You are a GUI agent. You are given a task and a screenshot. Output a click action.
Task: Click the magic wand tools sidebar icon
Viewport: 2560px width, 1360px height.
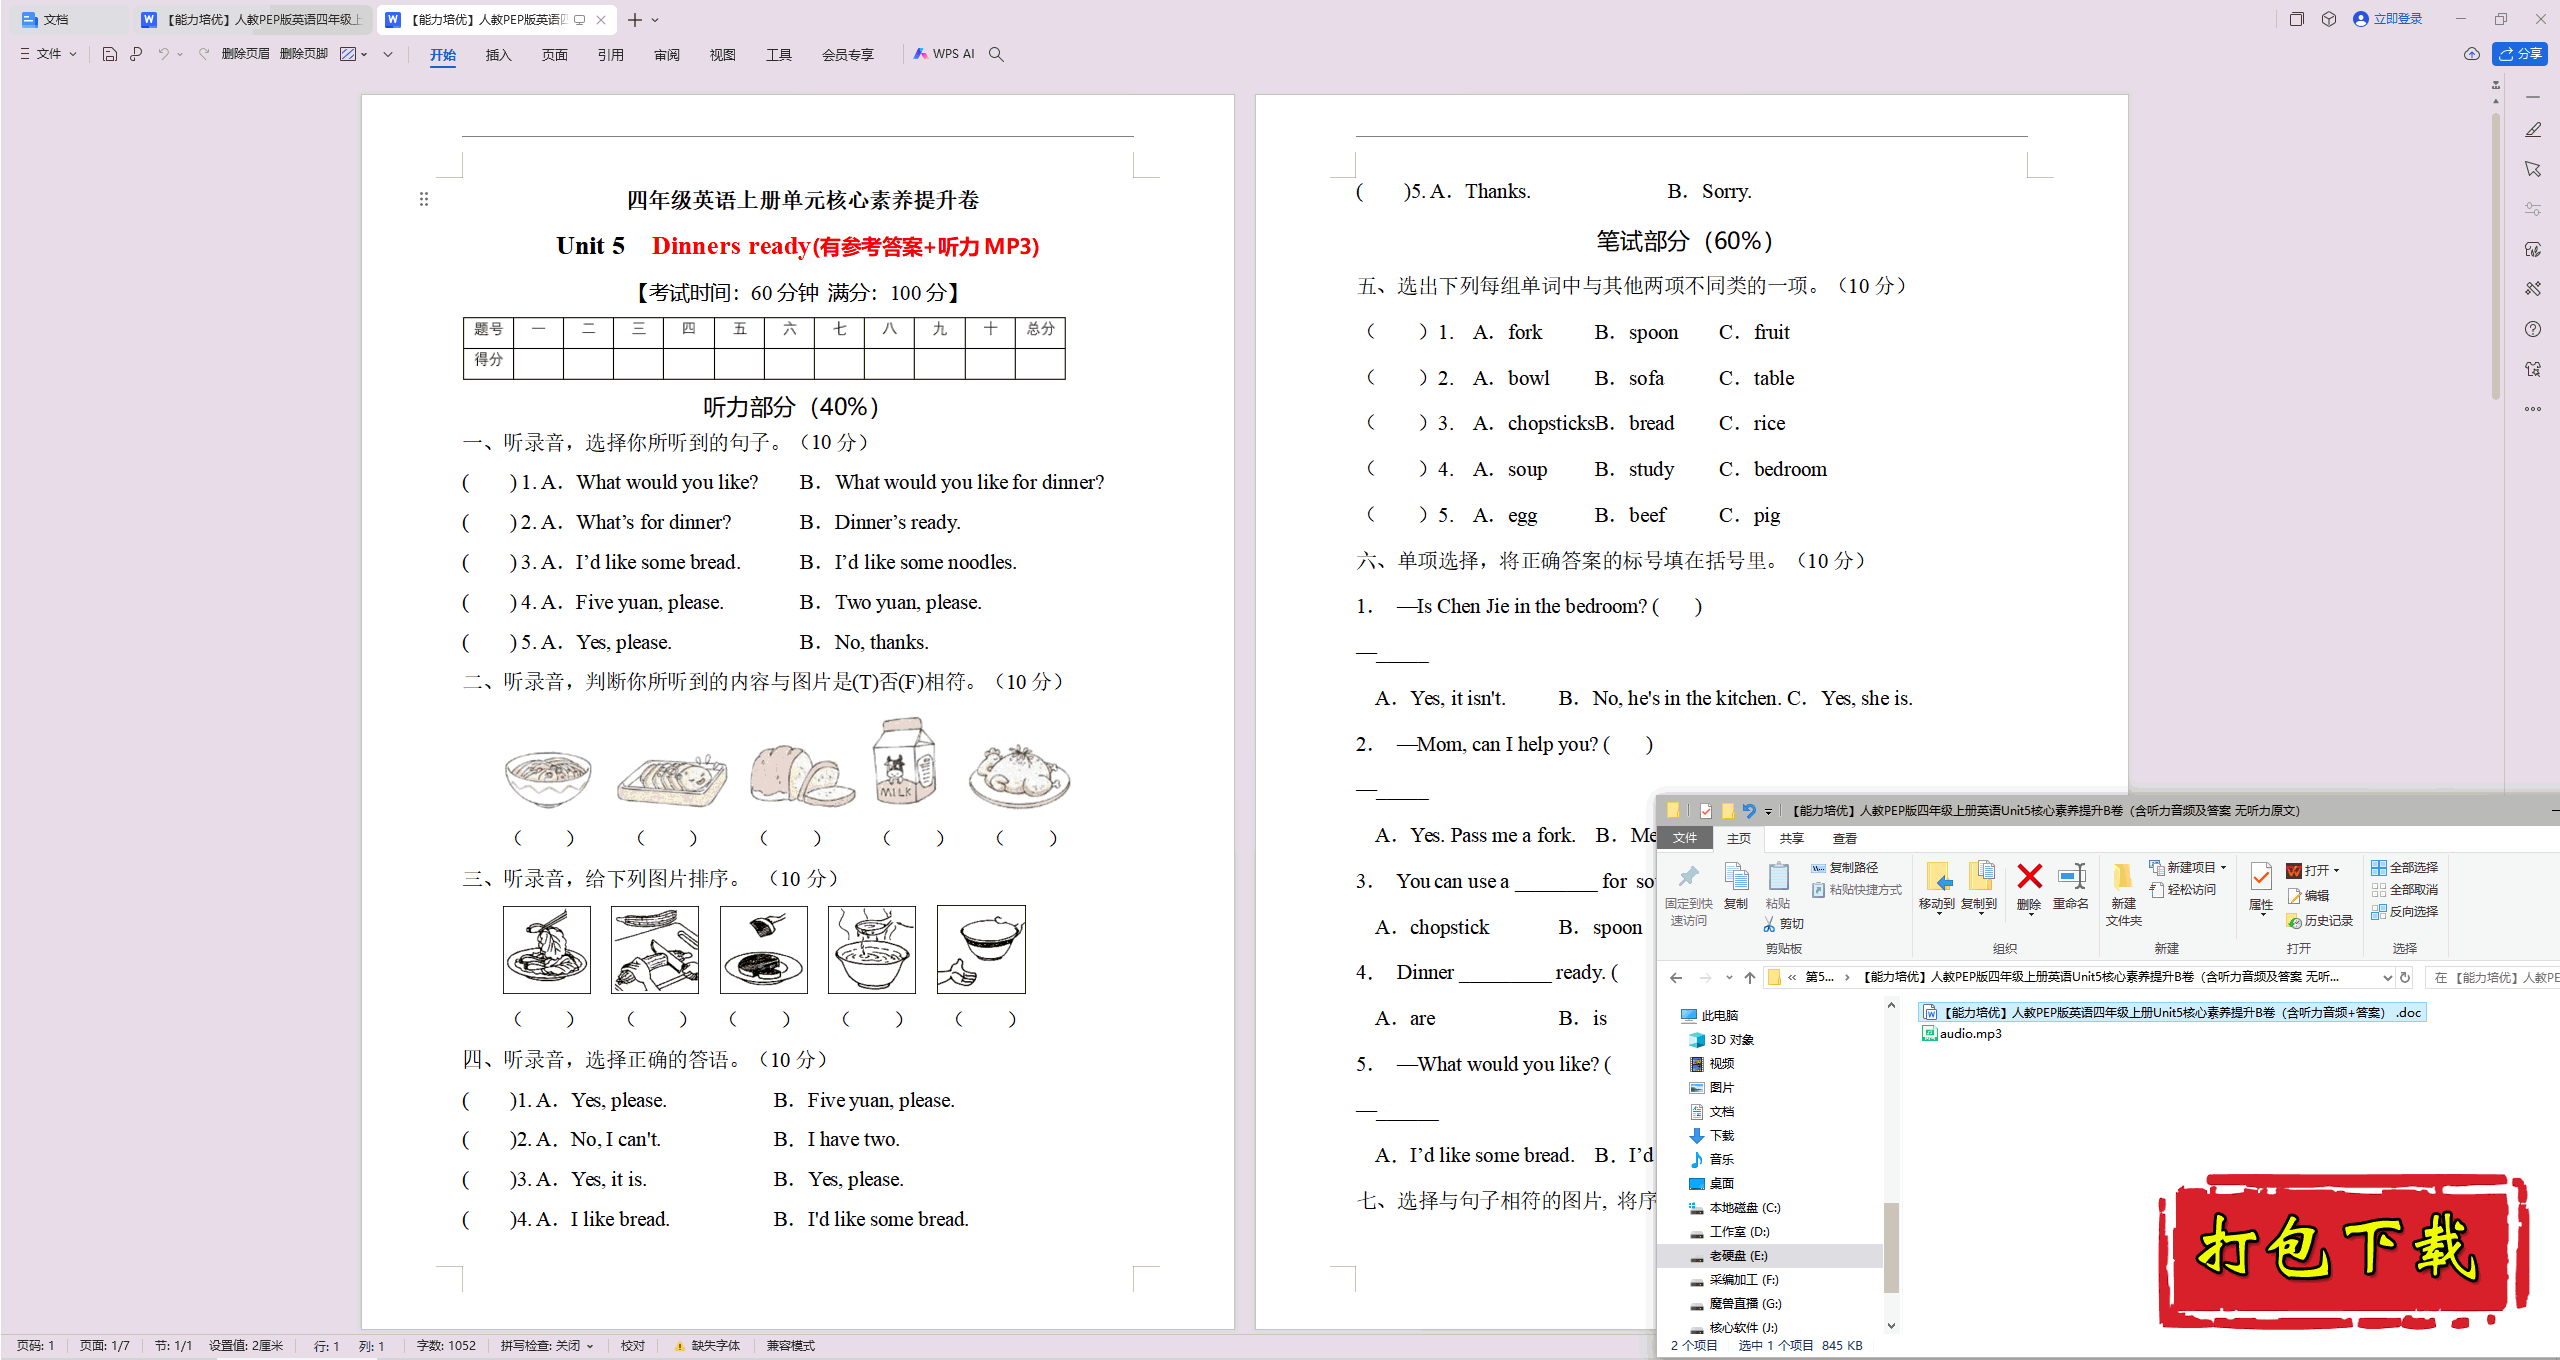click(2533, 289)
